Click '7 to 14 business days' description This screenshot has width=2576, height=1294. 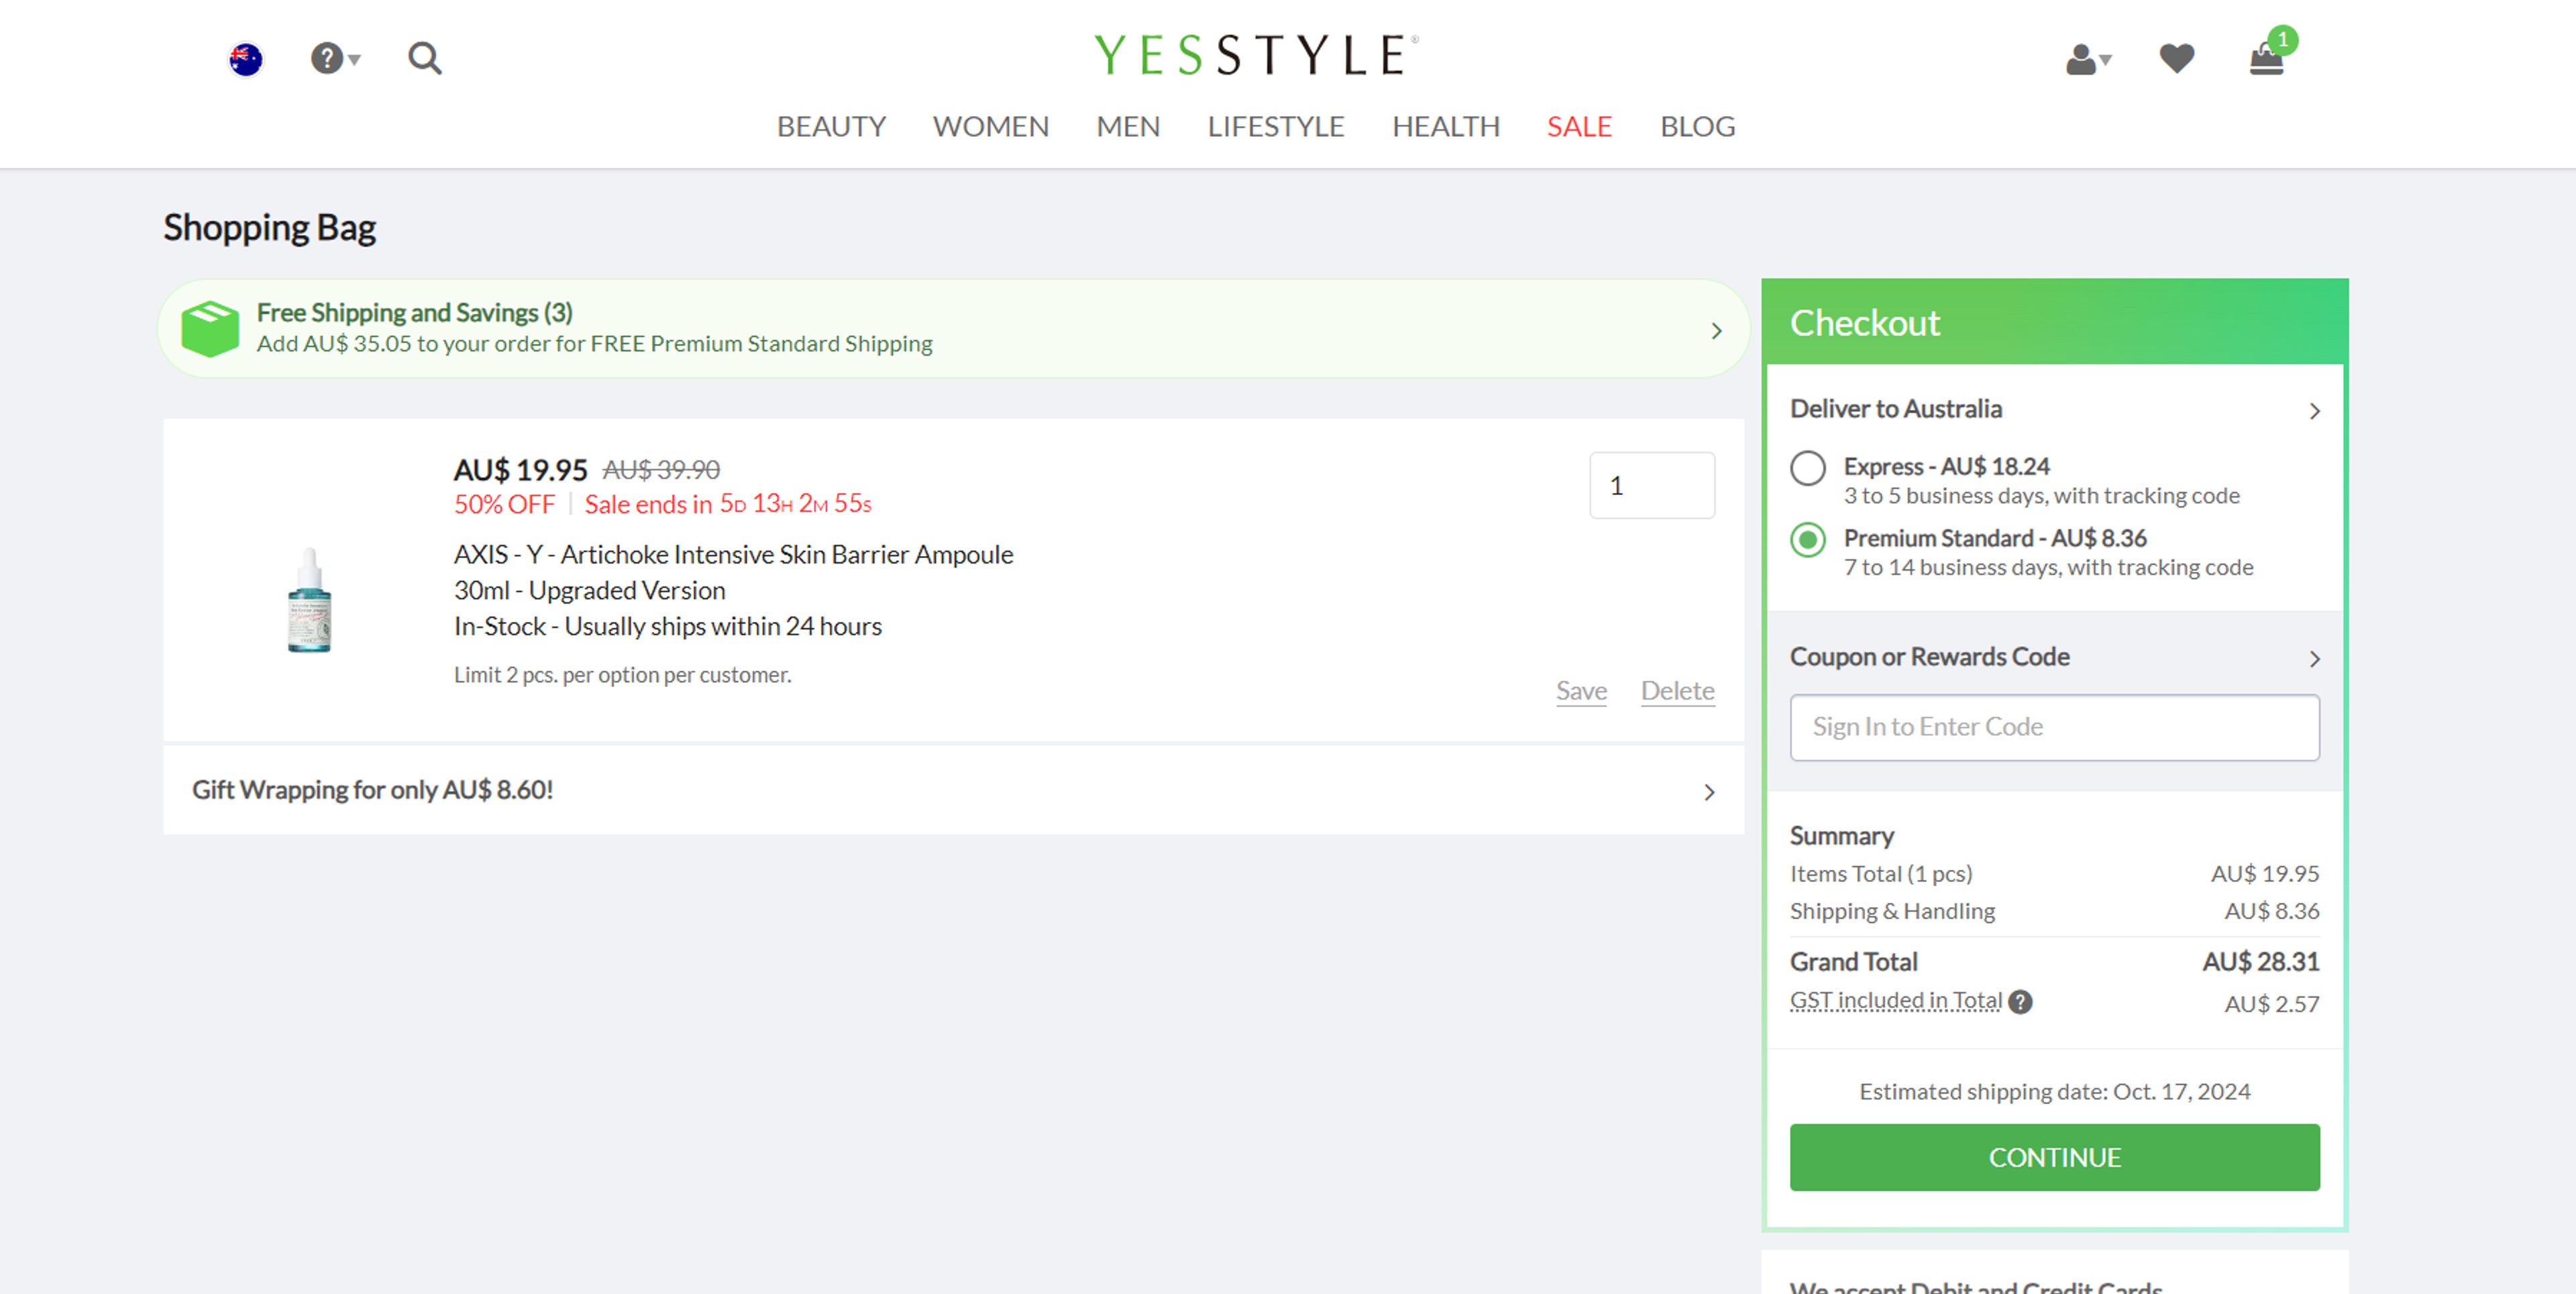[2048, 568]
